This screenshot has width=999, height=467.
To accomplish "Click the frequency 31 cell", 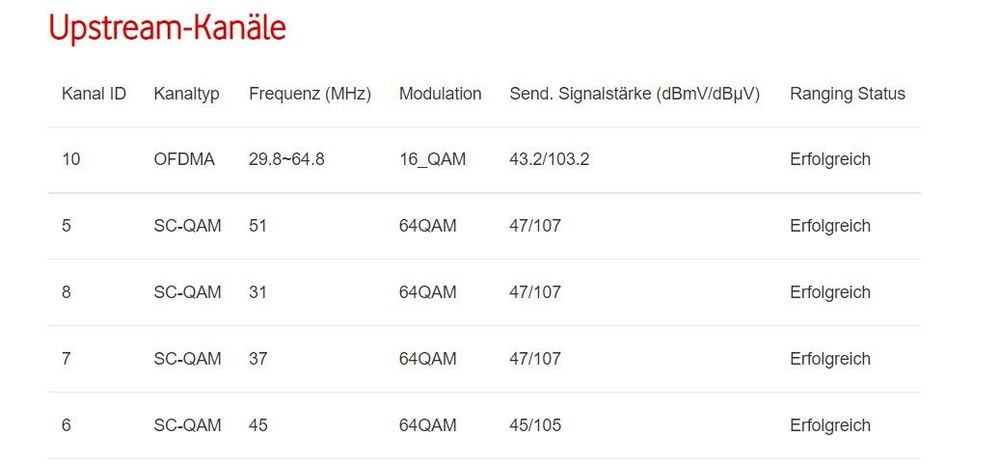I will coord(258,292).
